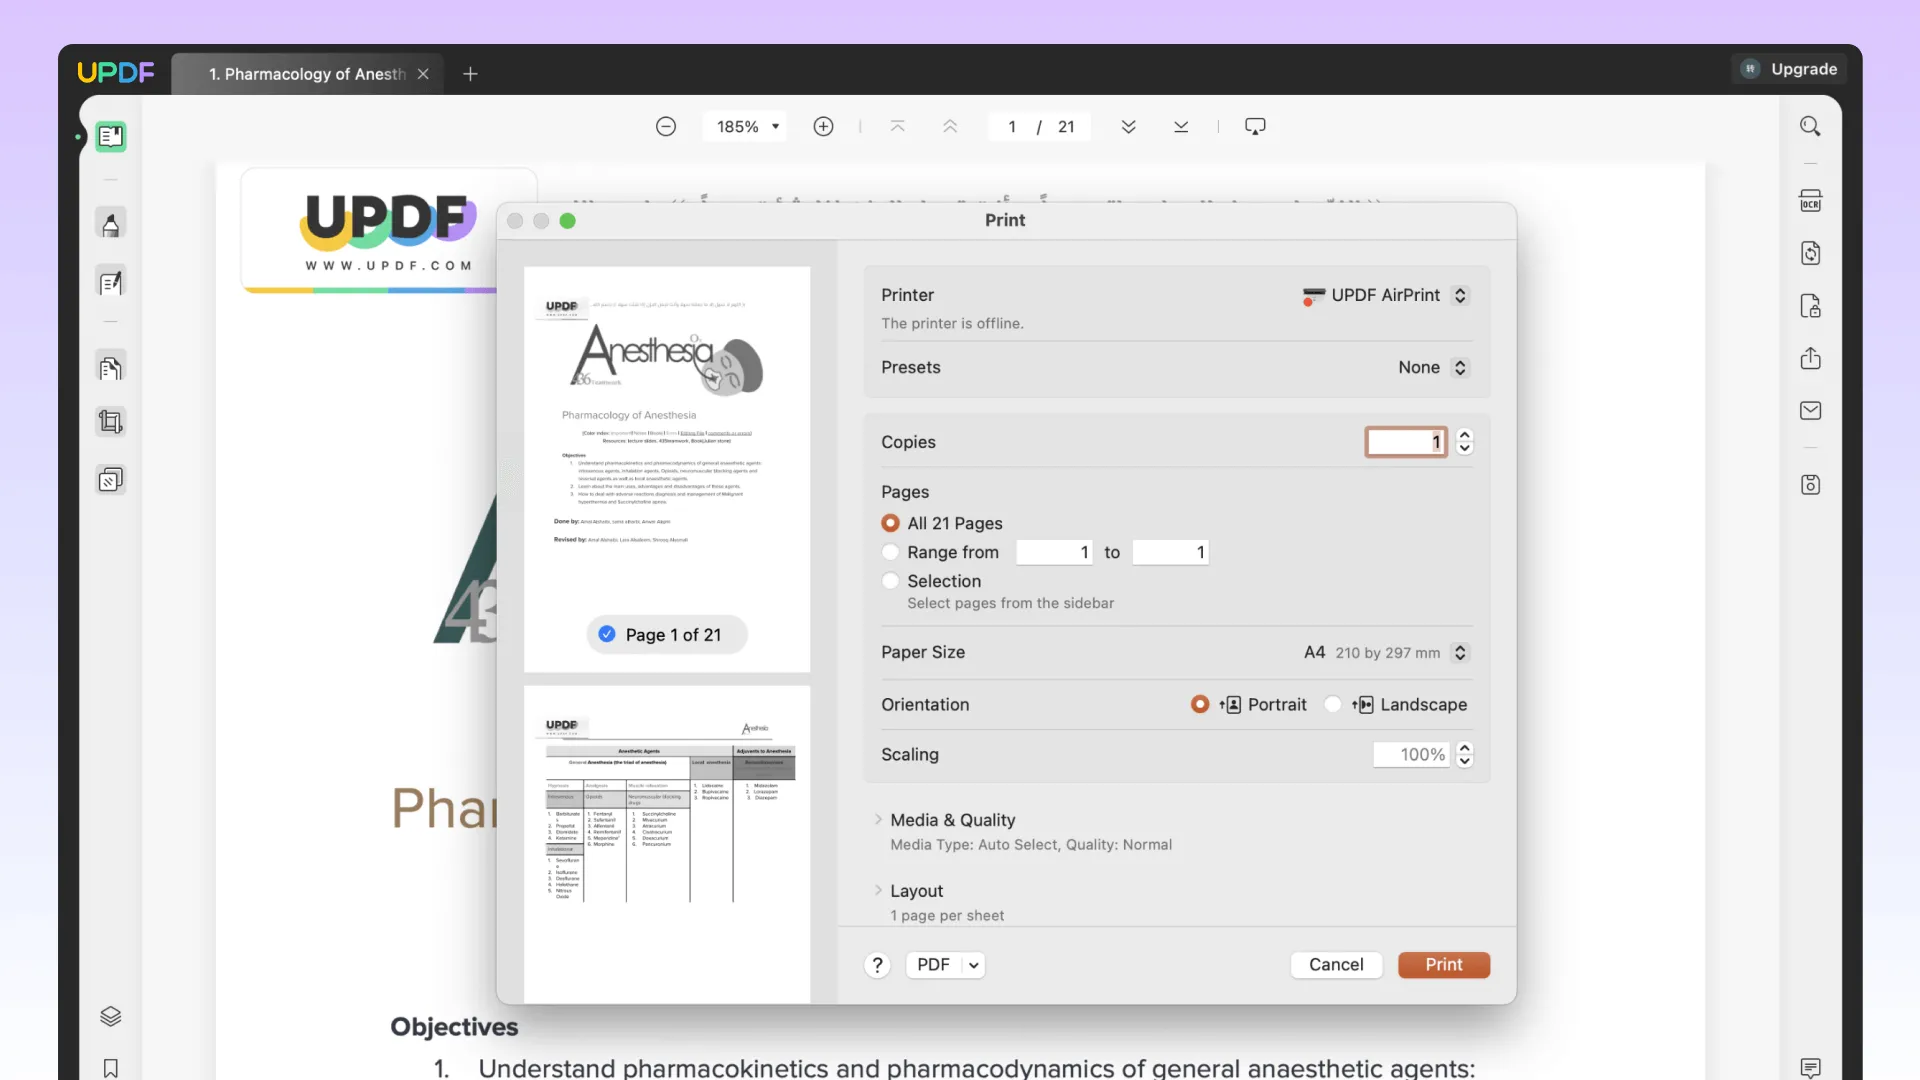Click the Share/Export icon in sidebar
1920x1080 pixels.
(1811, 357)
